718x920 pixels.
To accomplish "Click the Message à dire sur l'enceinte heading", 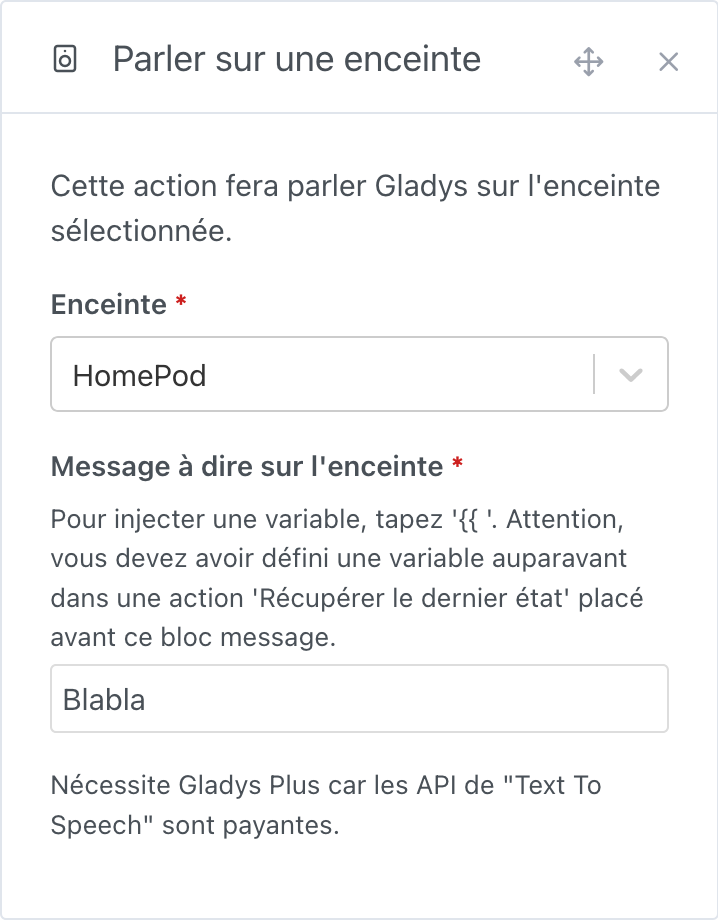I will [247, 466].
